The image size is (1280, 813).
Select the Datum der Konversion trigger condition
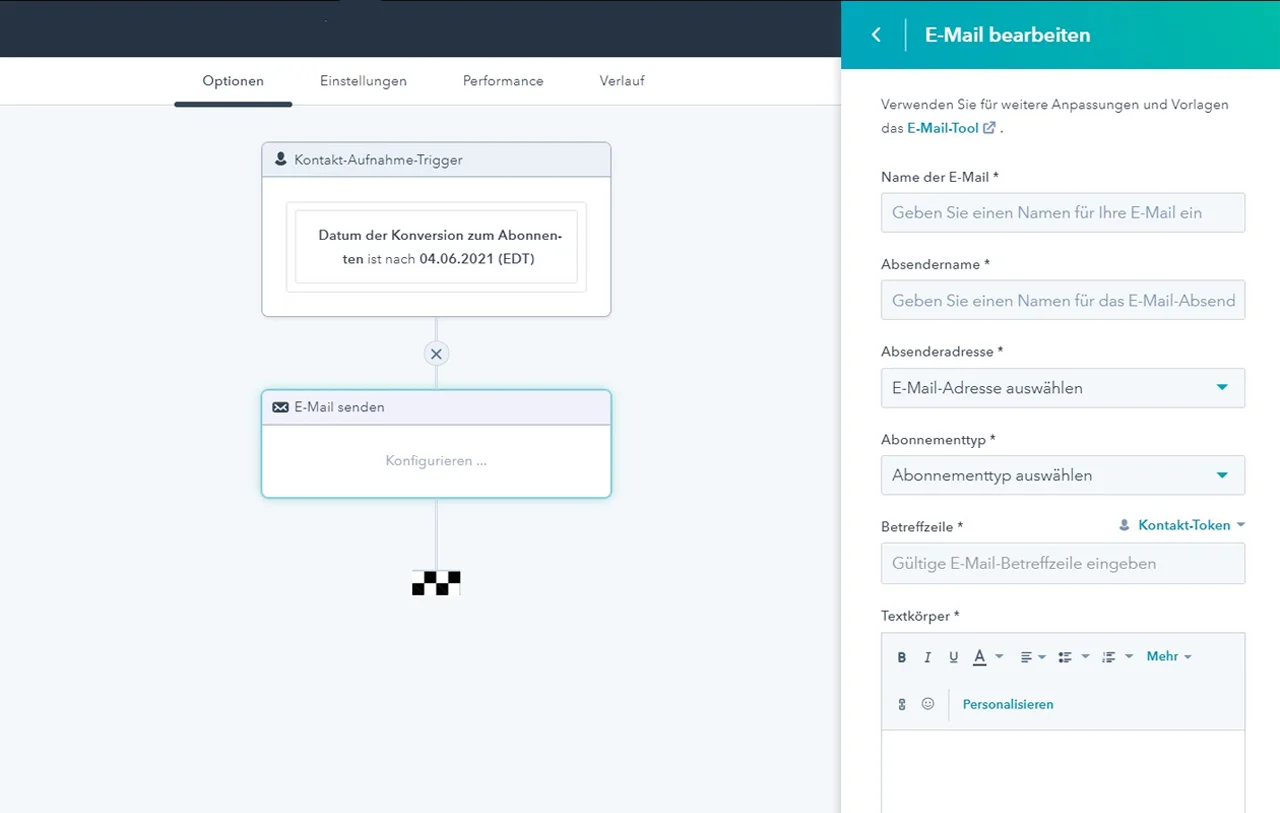pyautogui.click(x=436, y=247)
